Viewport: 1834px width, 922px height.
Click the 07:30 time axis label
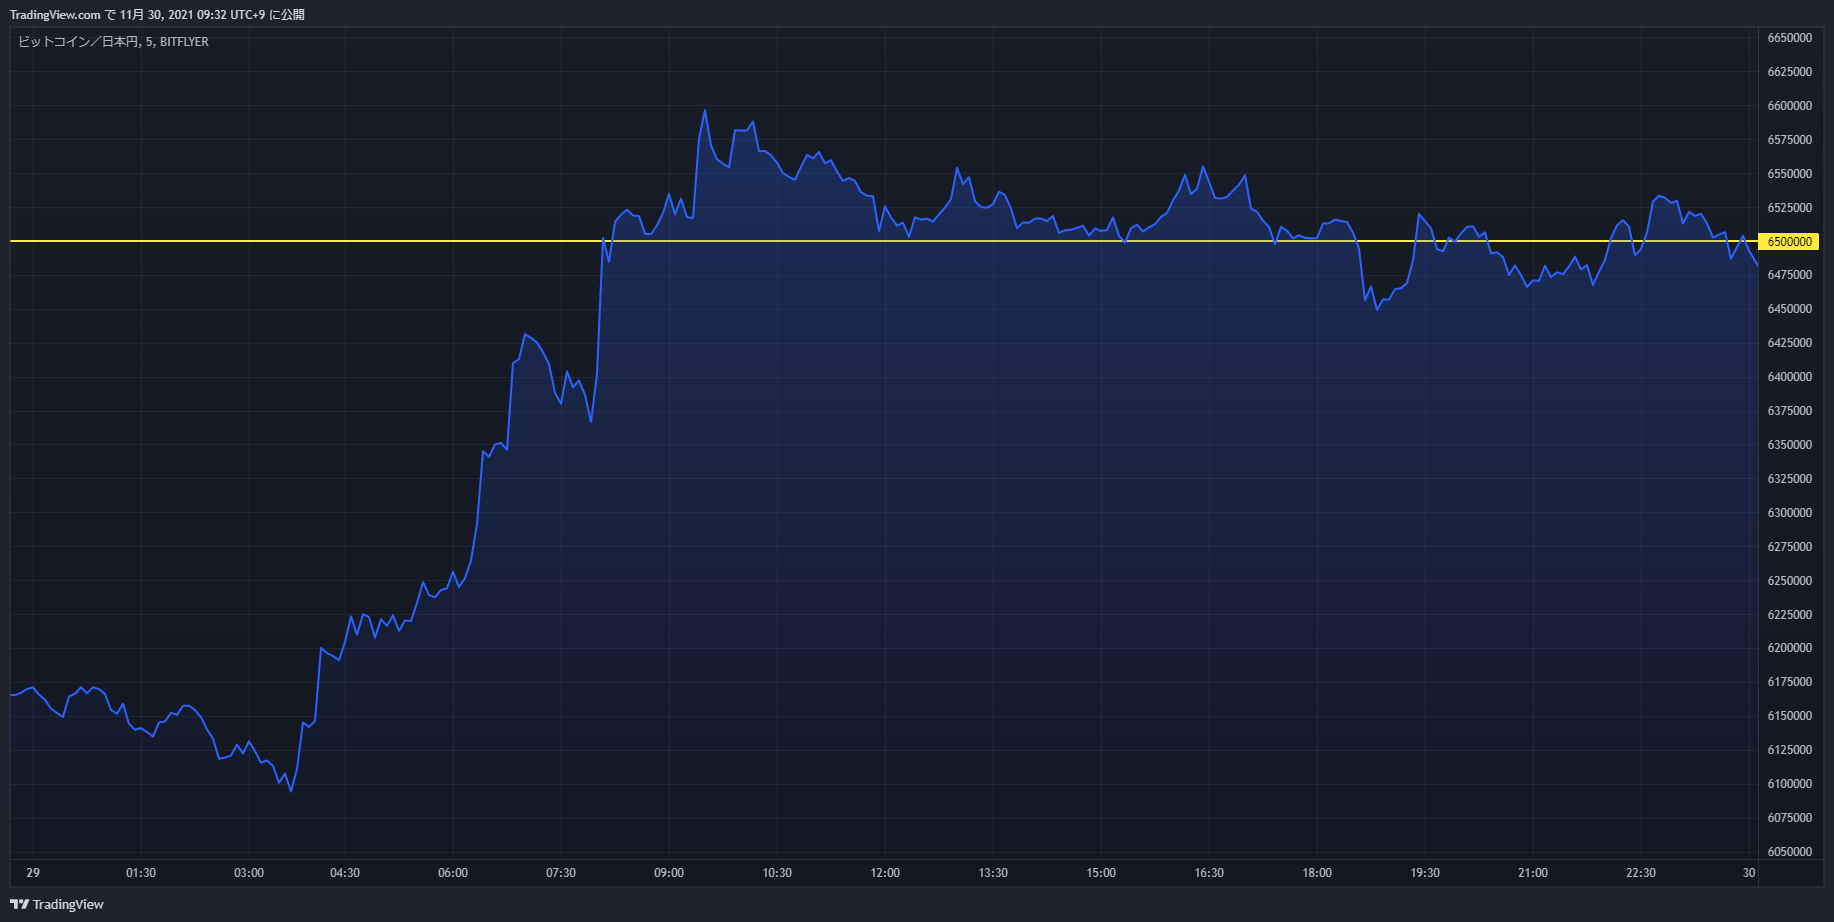[561, 873]
